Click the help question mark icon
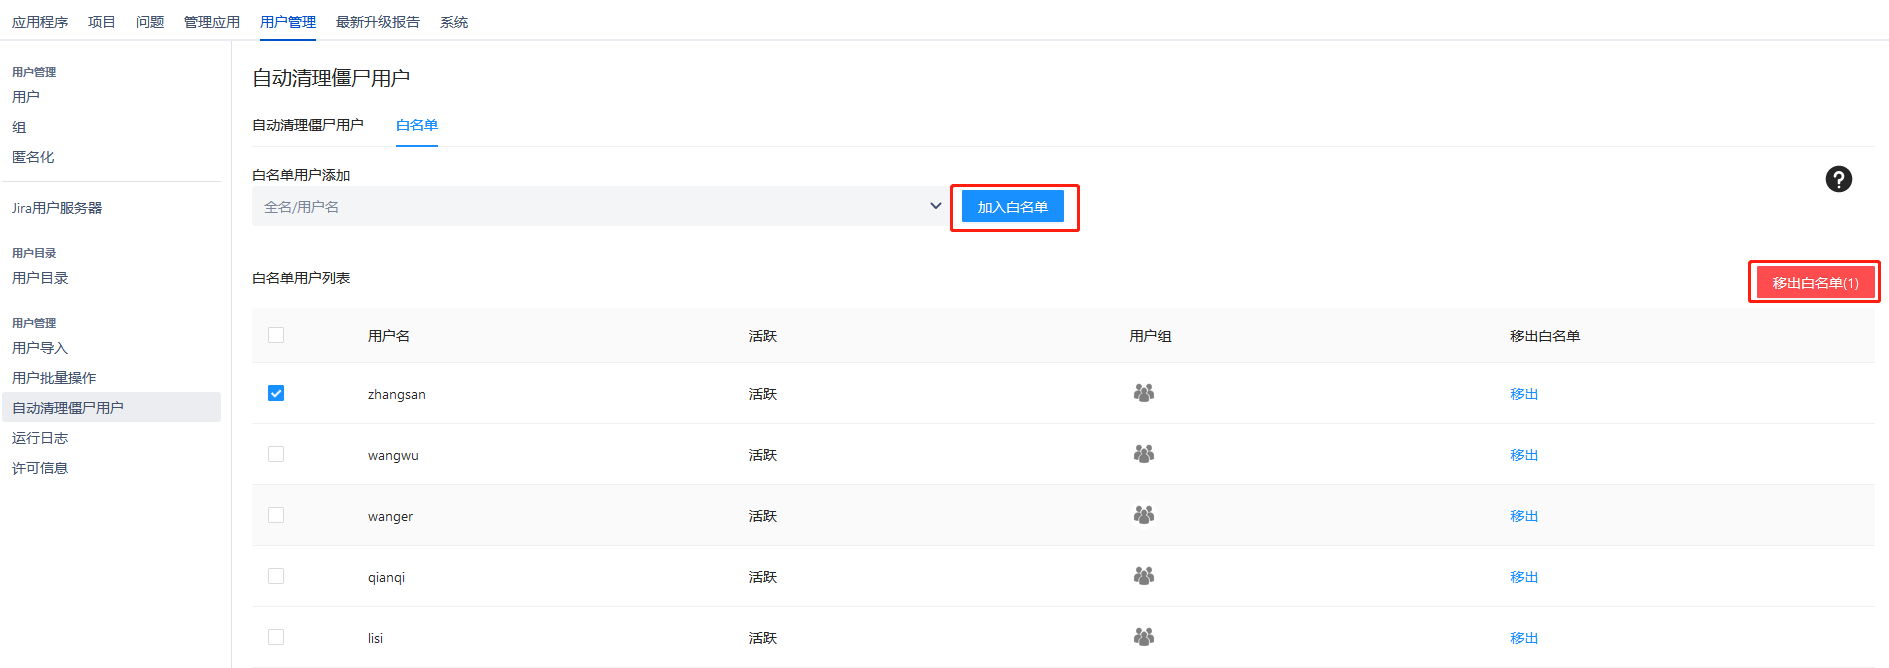 [x=1838, y=179]
